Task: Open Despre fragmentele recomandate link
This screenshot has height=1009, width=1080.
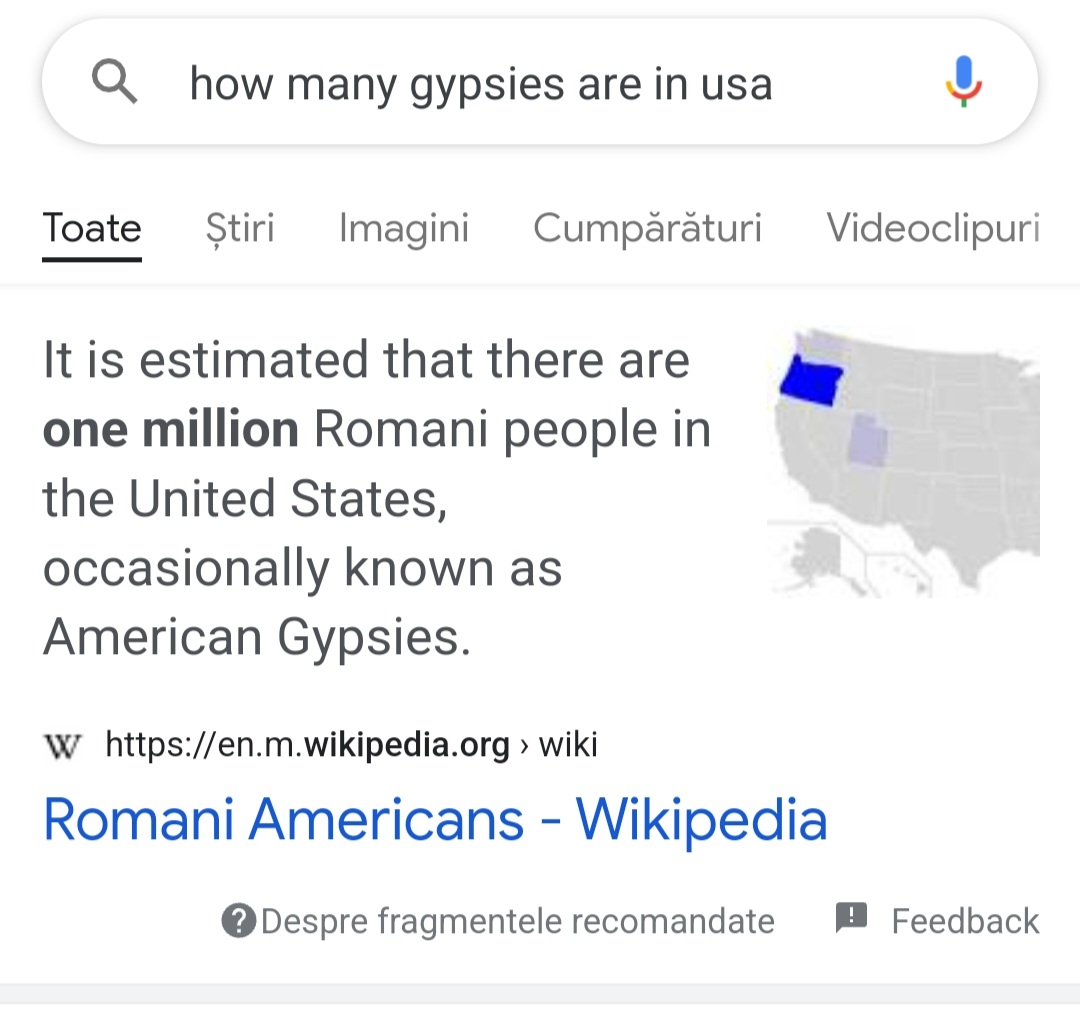Action: [x=517, y=922]
